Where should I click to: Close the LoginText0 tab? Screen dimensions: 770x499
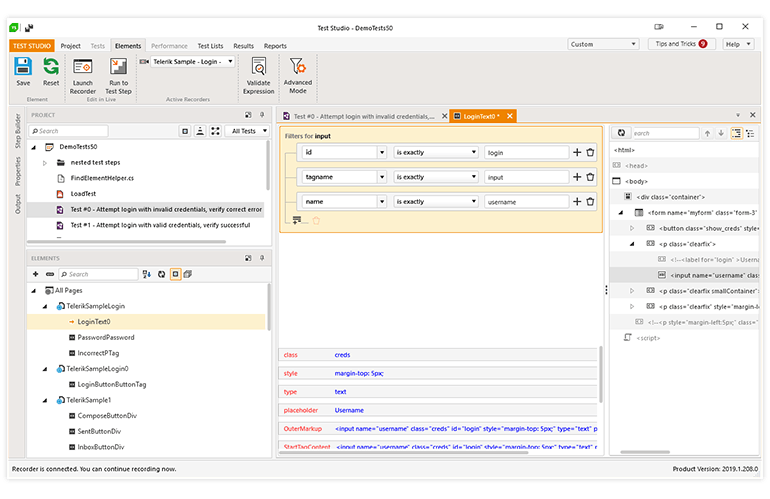click(510, 116)
